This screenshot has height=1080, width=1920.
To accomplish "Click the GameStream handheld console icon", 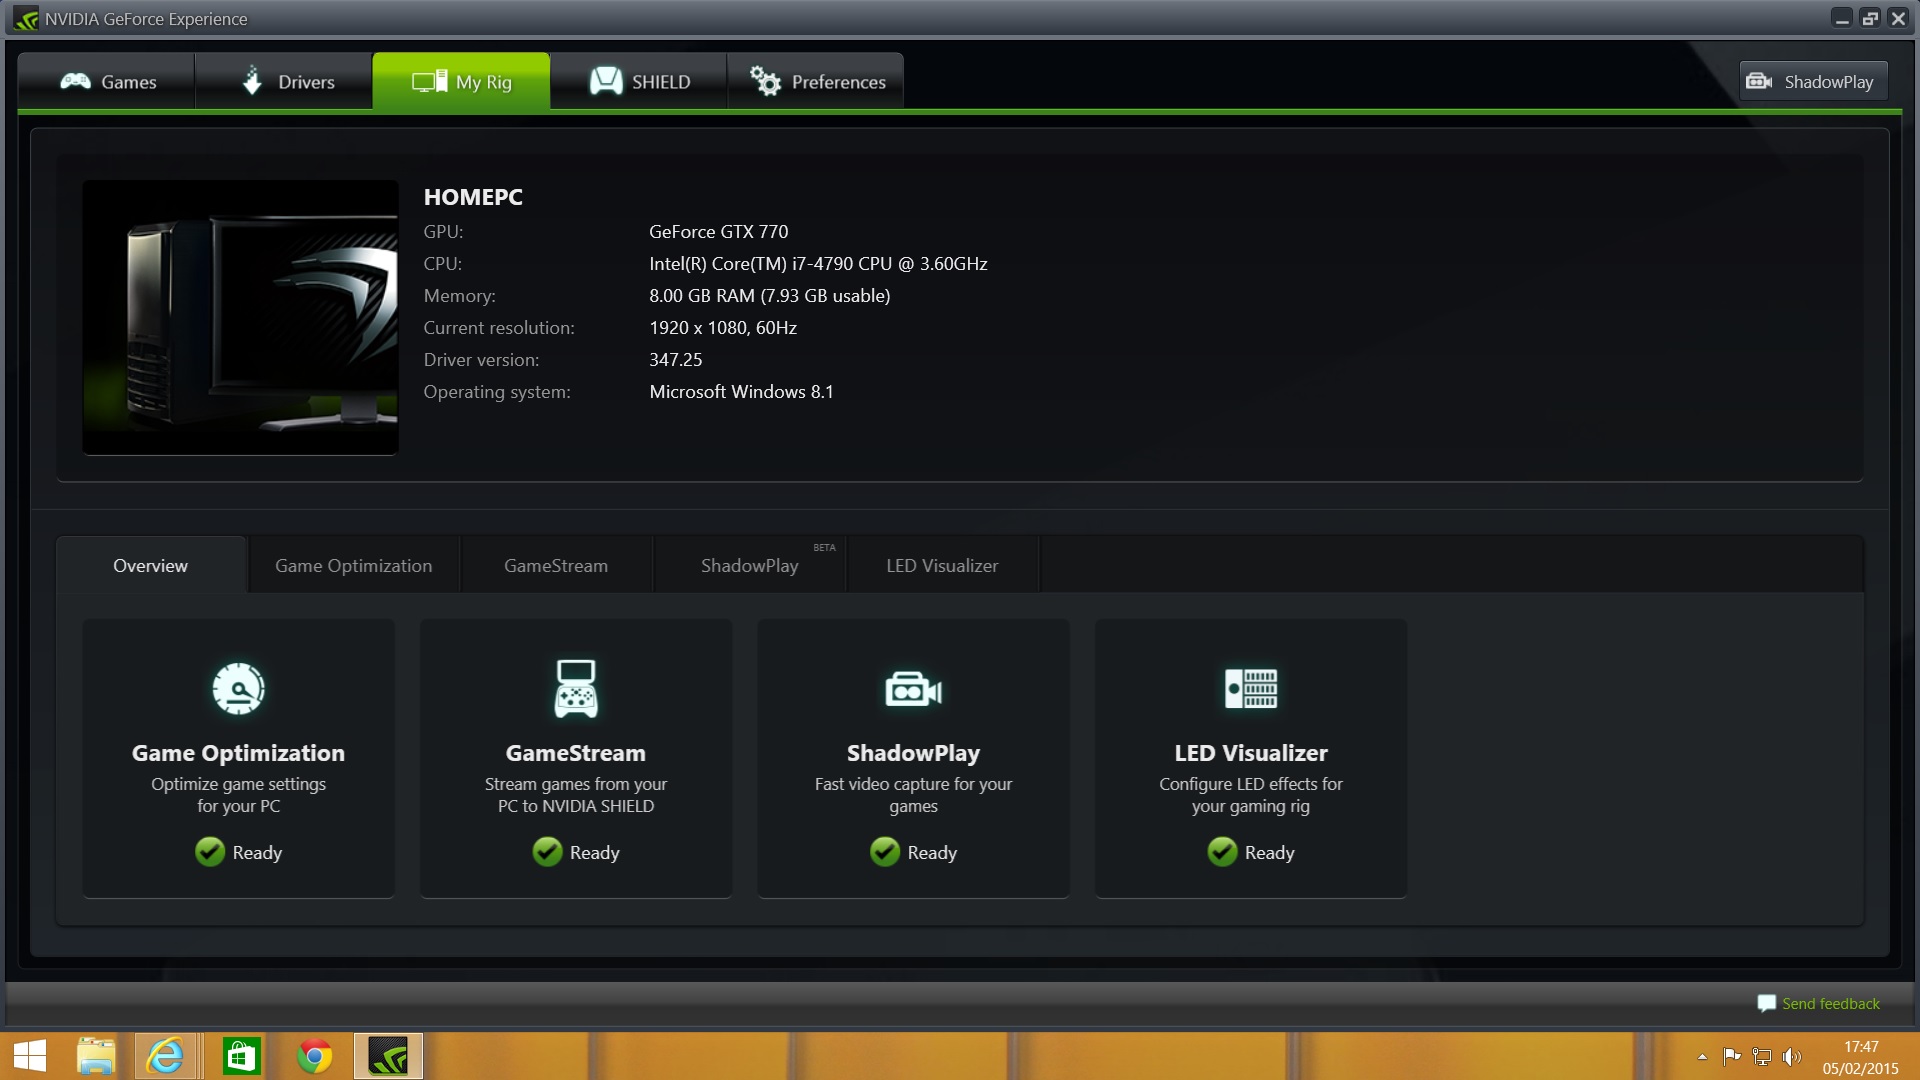I will pyautogui.click(x=576, y=688).
